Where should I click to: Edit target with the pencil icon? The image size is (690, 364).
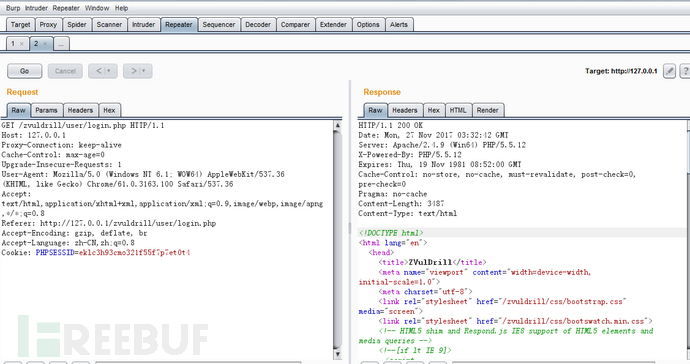pos(669,71)
